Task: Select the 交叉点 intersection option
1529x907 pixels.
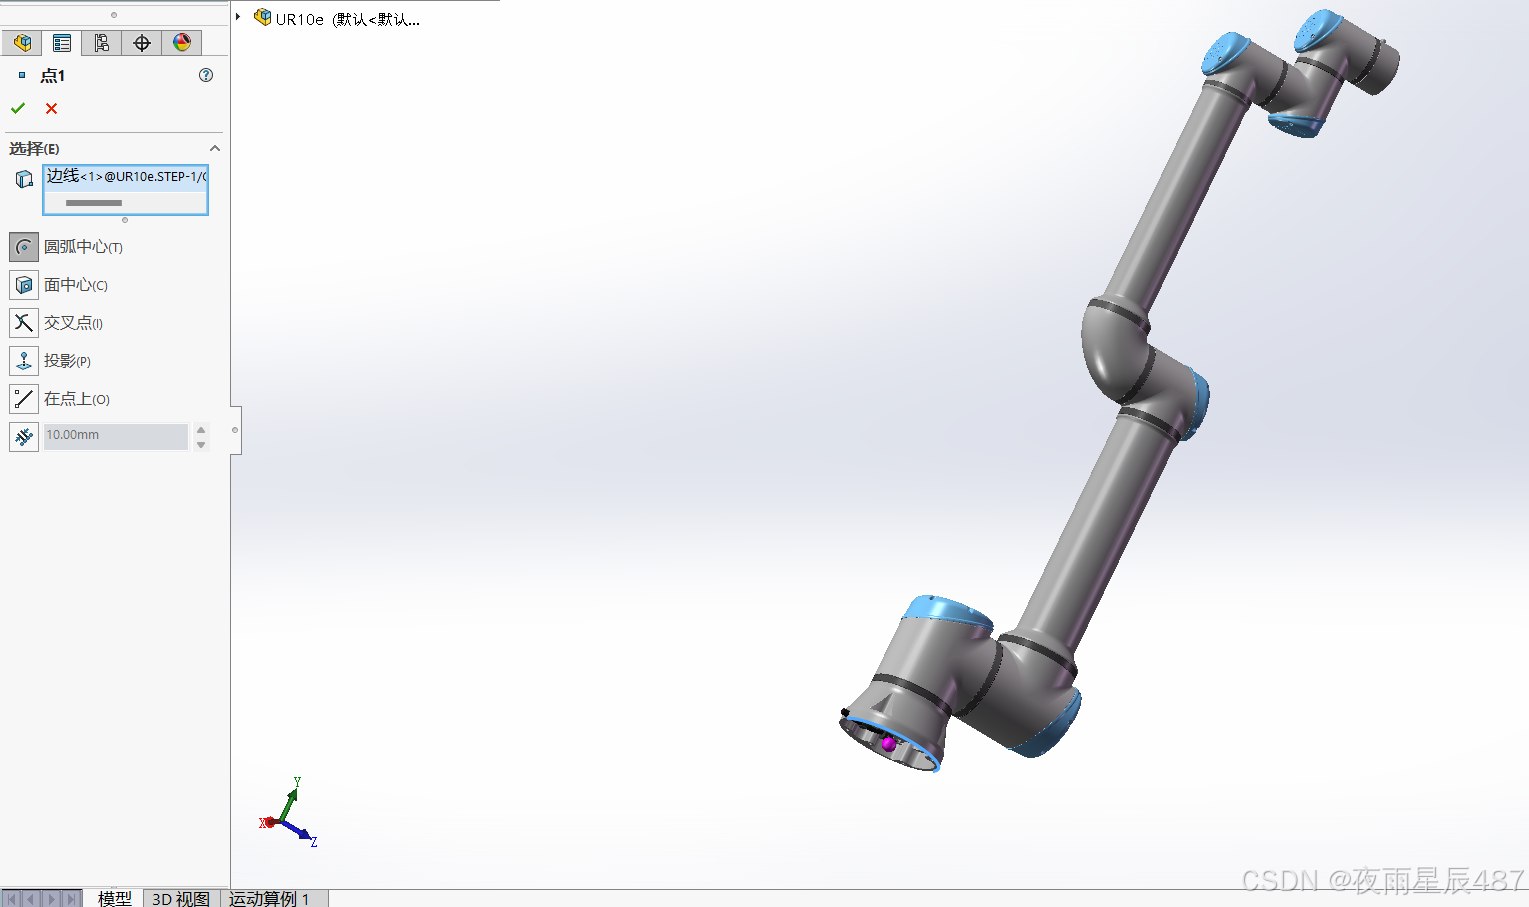Action: [x=24, y=323]
